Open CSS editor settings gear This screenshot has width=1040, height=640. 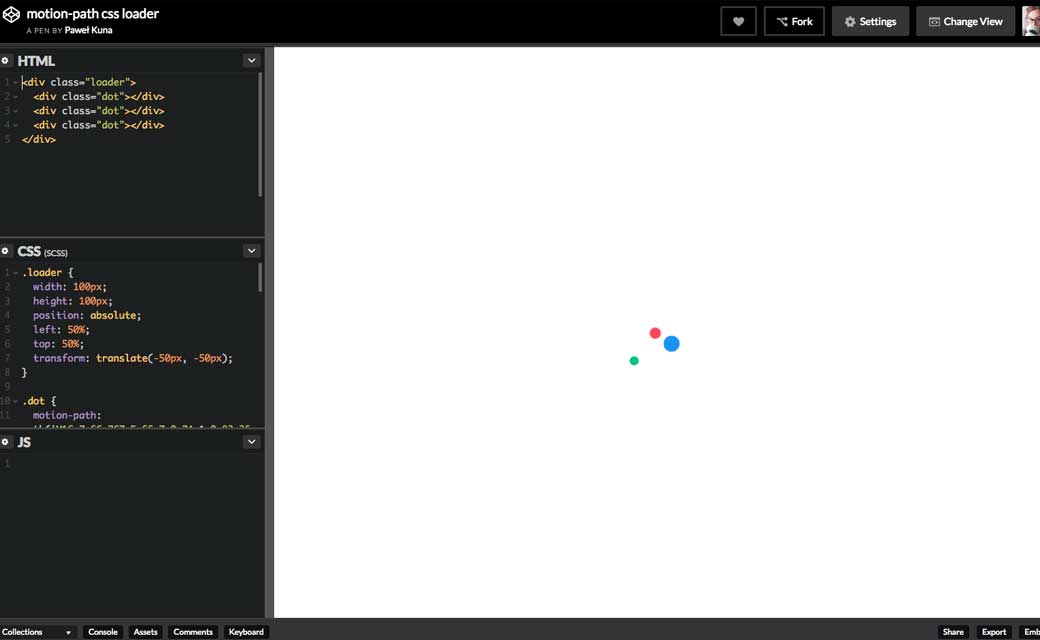(x=5, y=251)
